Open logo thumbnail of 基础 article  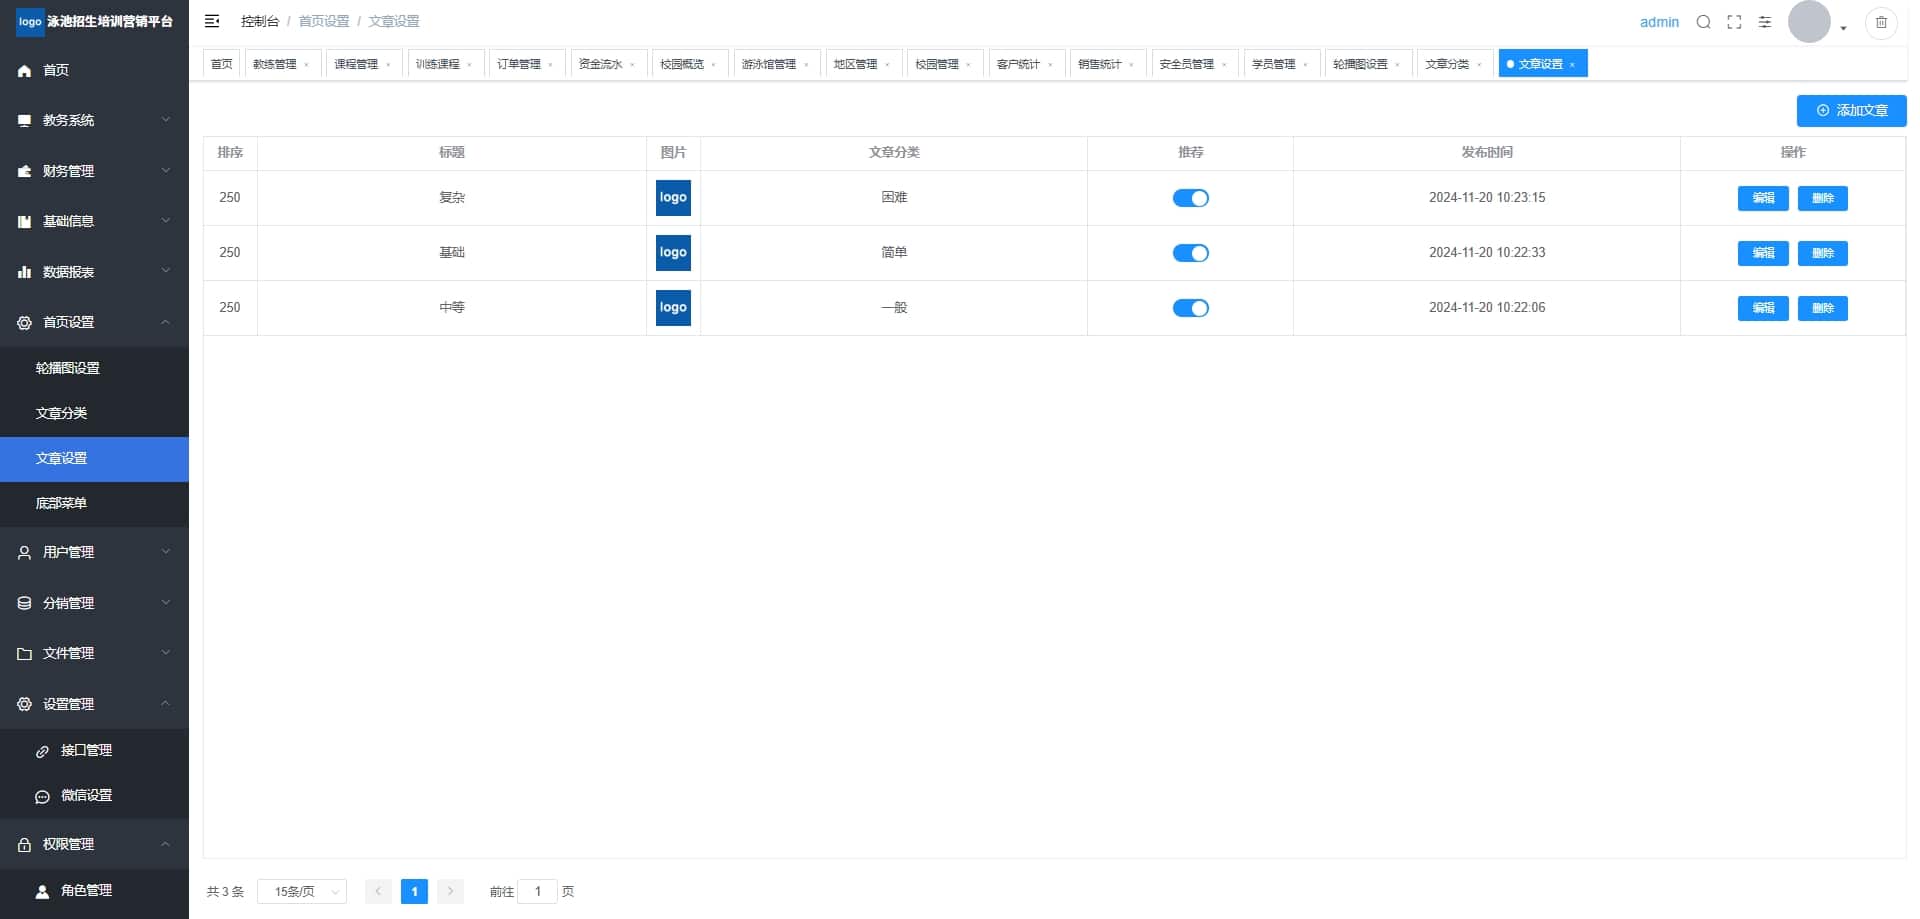673,253
